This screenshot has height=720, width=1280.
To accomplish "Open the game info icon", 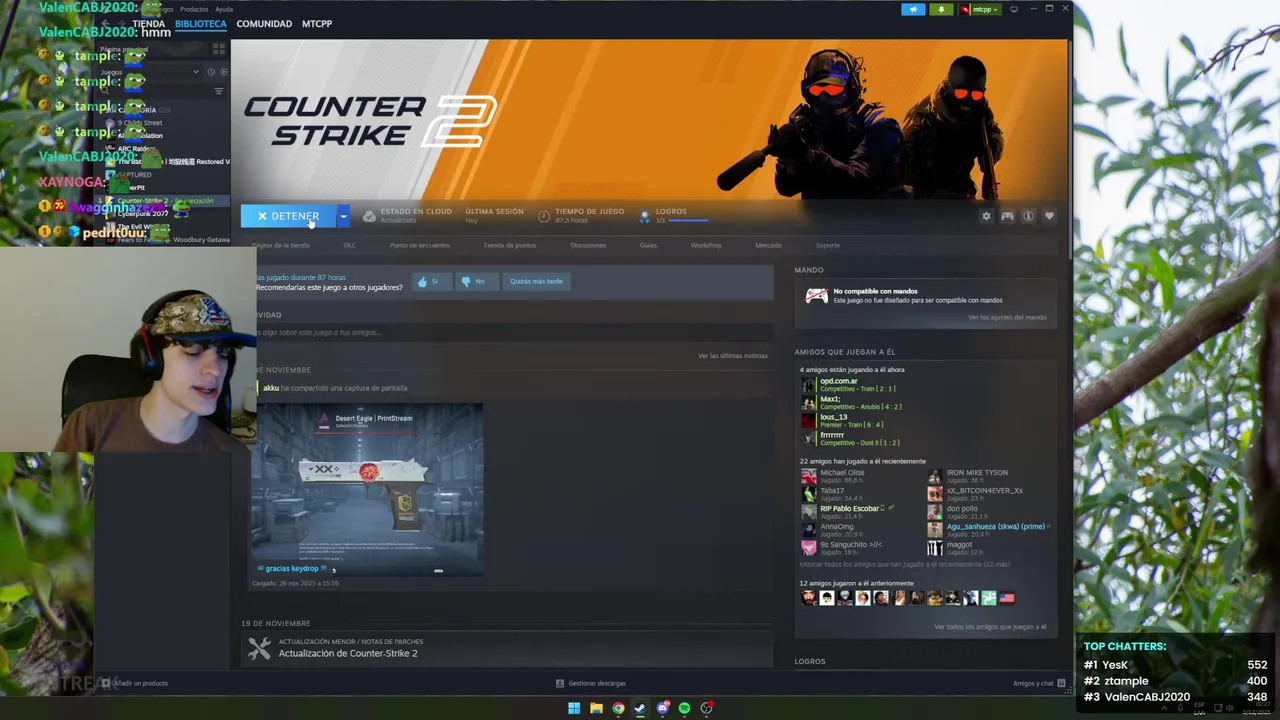I will tap(1028, 216).
